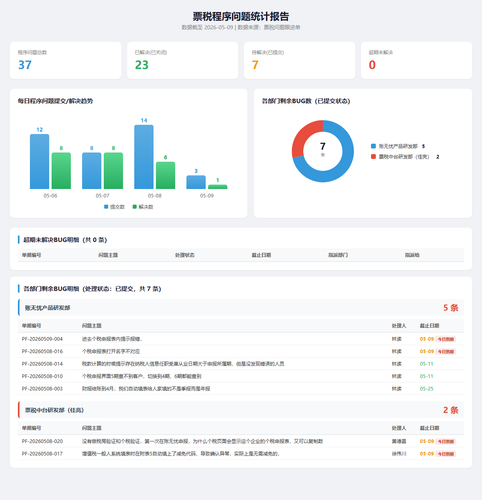Click the green bar for 05-08 showing 6
This screenshot has width=482, height=500.
166,175
